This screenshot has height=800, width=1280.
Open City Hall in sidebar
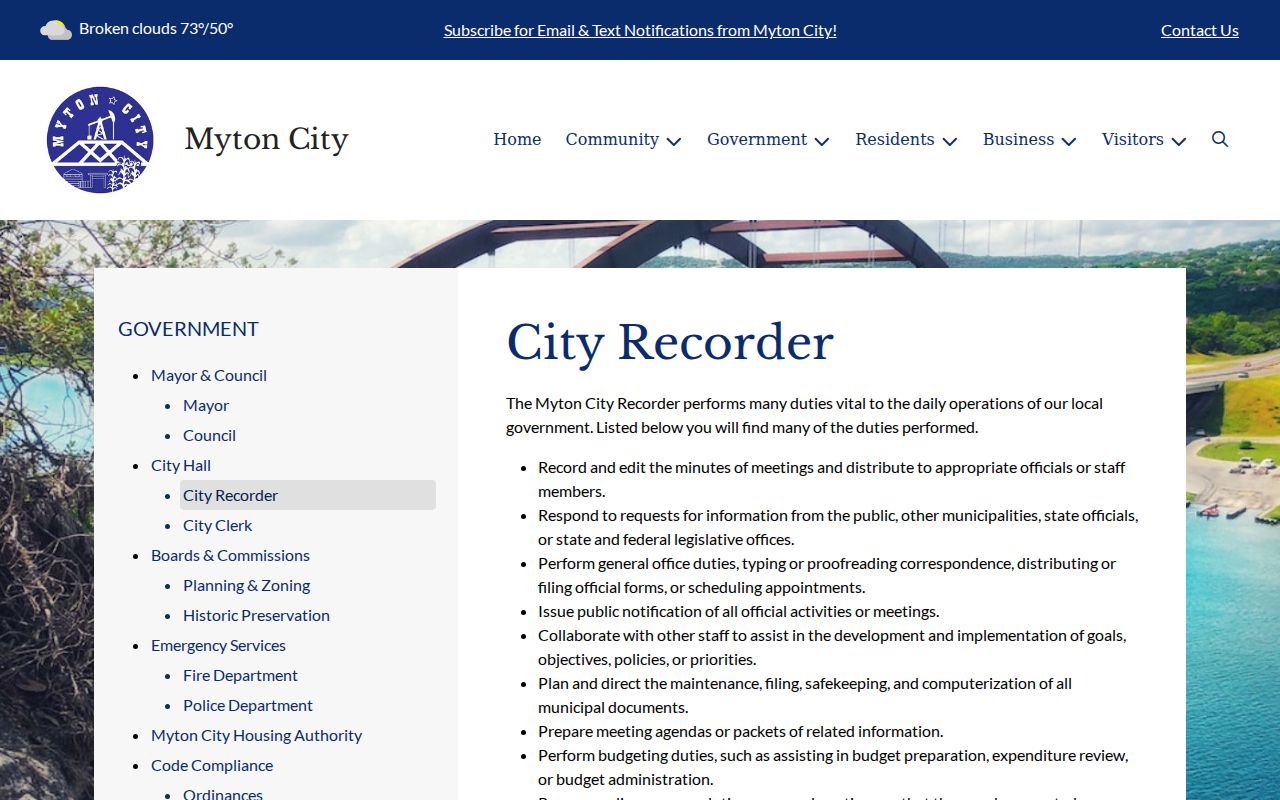[181, 465]
